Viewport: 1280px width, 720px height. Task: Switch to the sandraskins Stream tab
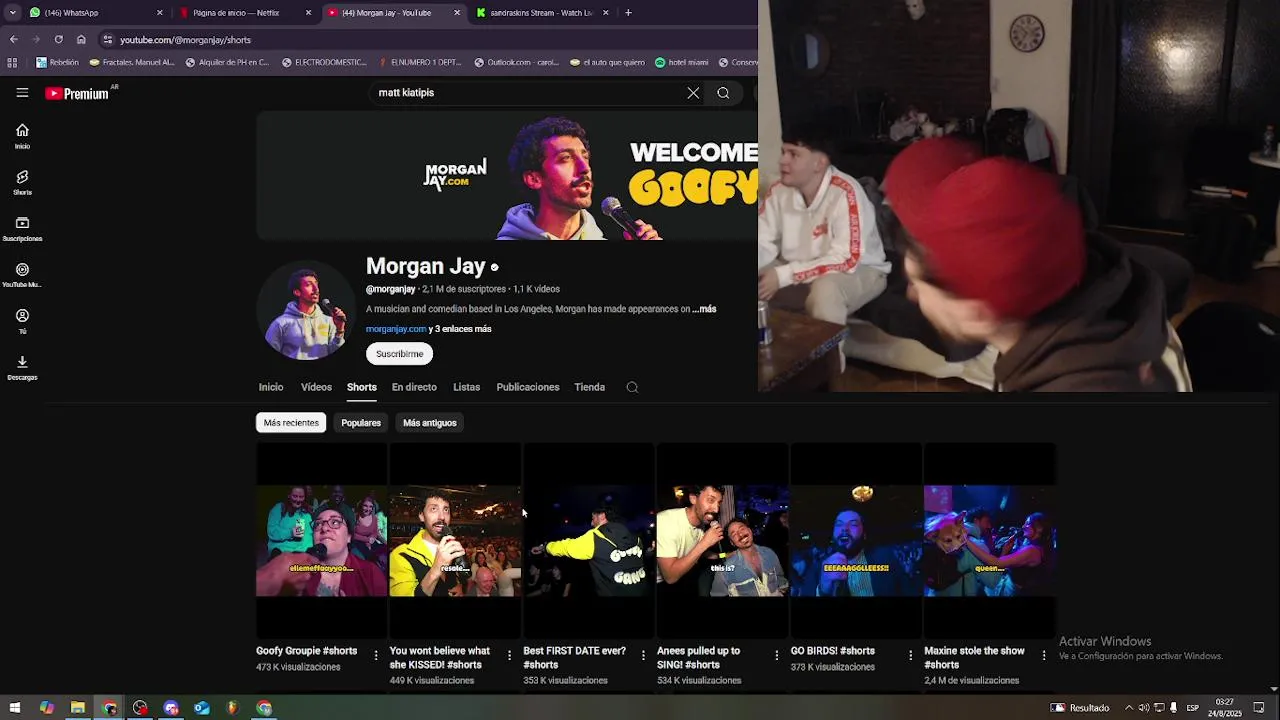click(541, 13)
